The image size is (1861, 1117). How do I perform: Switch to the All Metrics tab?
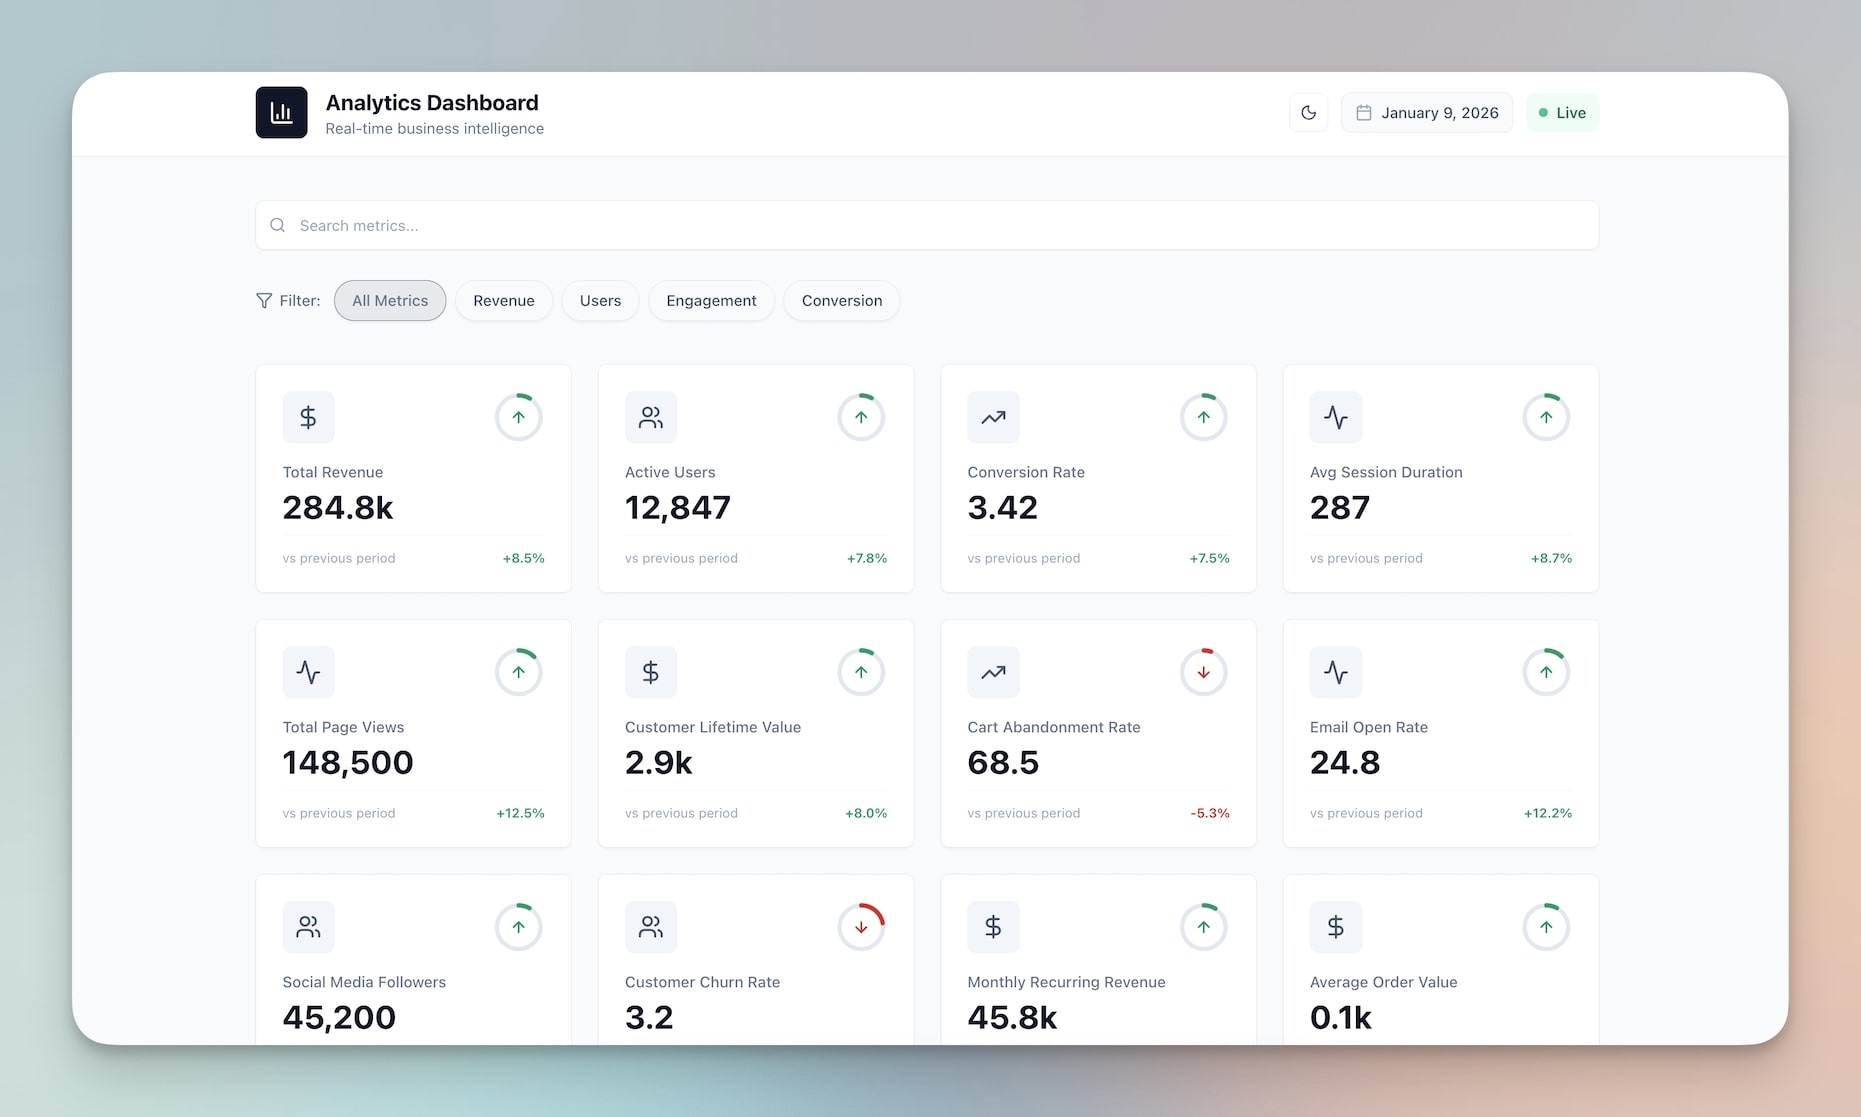click(x=389, y=300)
